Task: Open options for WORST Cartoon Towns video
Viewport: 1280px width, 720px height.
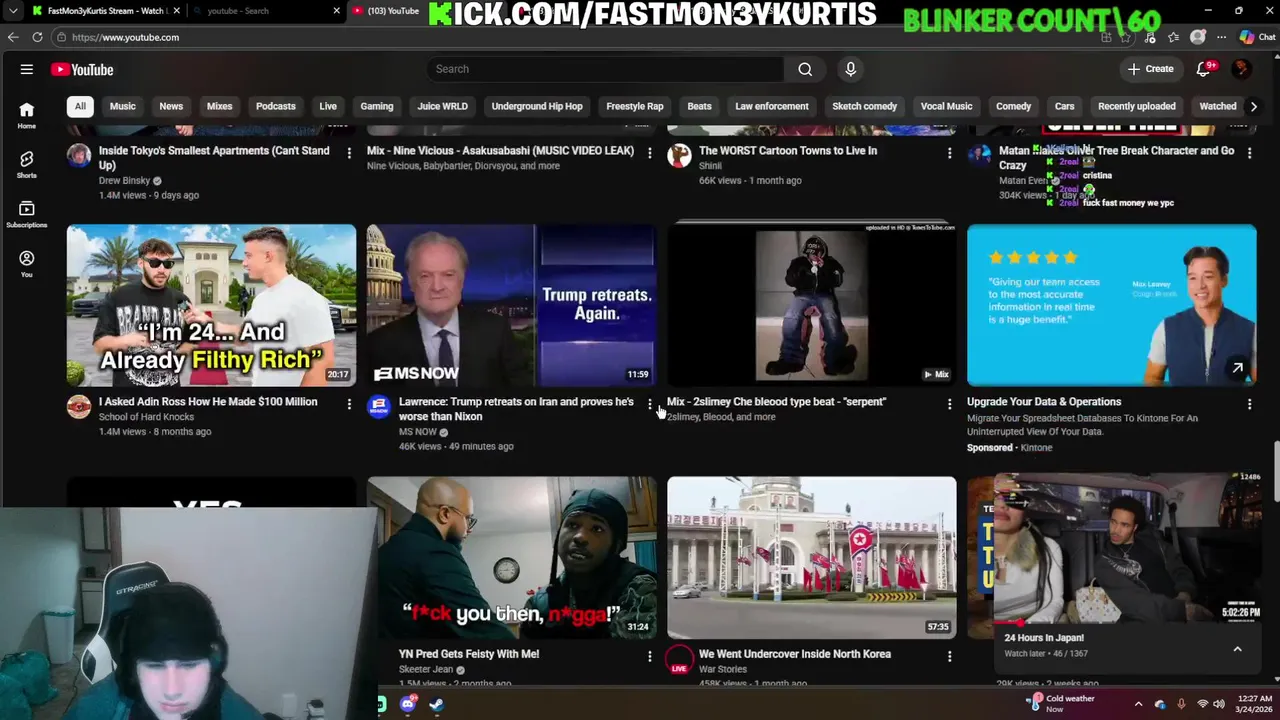Action: click(x=949, y=153)
